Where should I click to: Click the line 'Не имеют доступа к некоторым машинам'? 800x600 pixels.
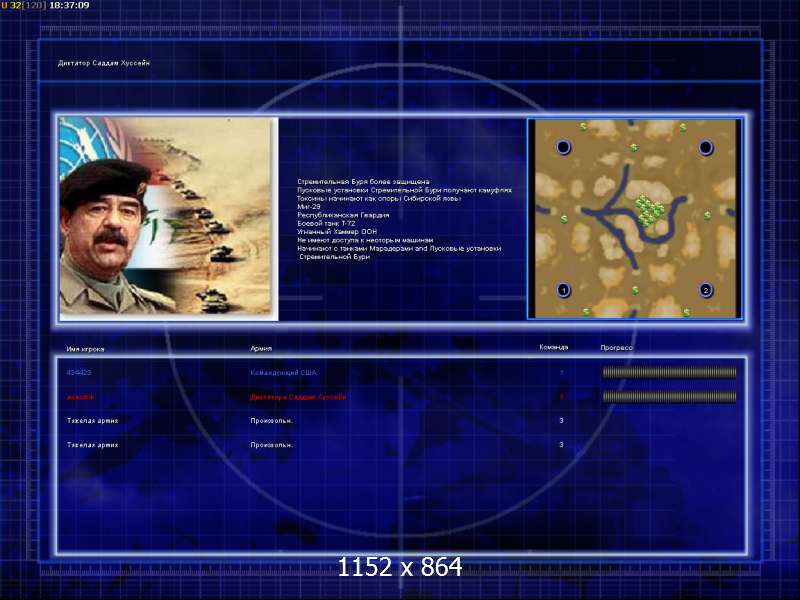(x=365, y=240)
